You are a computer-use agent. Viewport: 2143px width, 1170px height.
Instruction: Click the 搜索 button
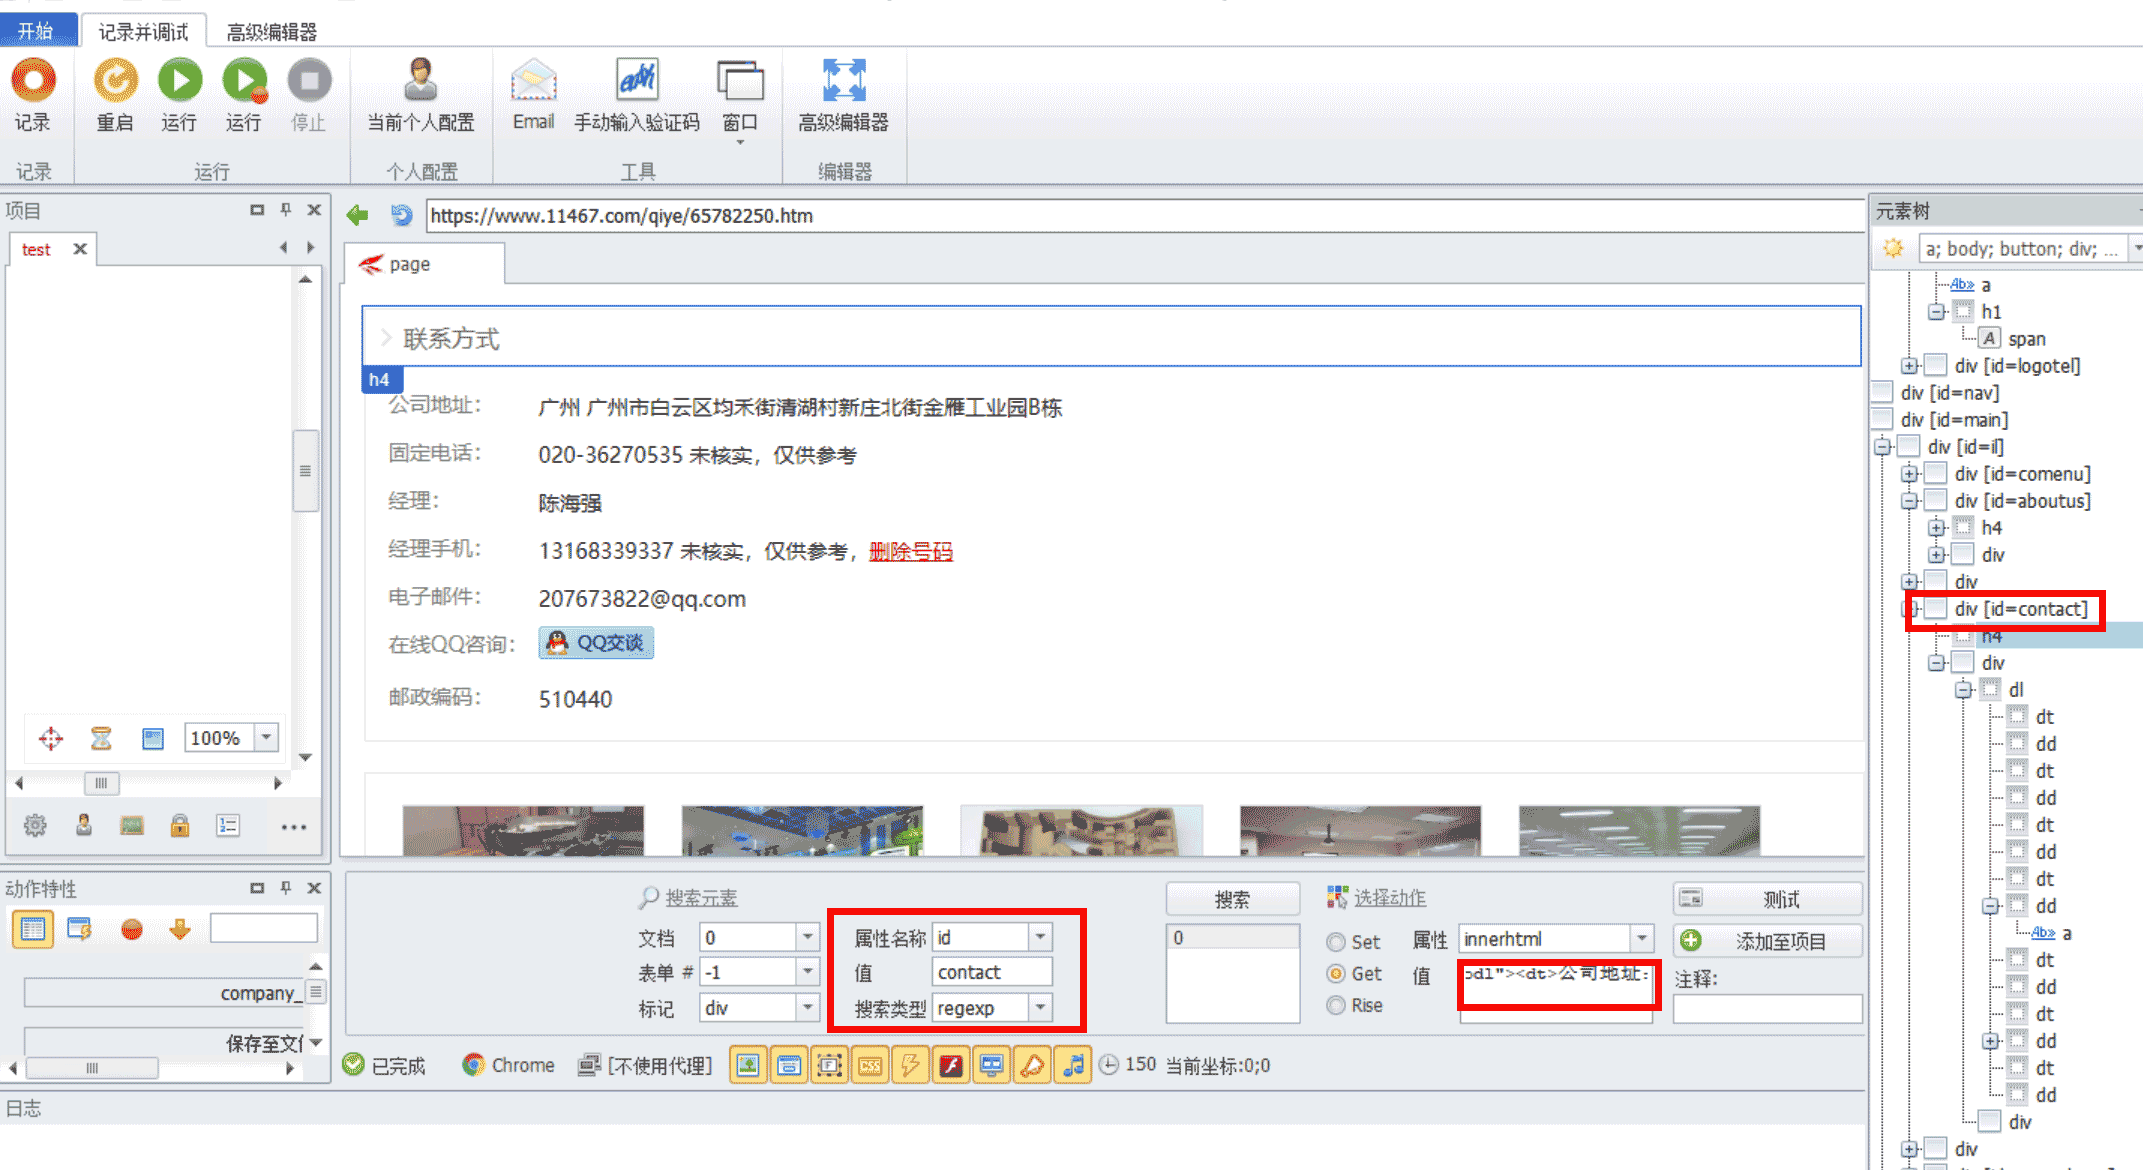click(x=1232, y=899)
